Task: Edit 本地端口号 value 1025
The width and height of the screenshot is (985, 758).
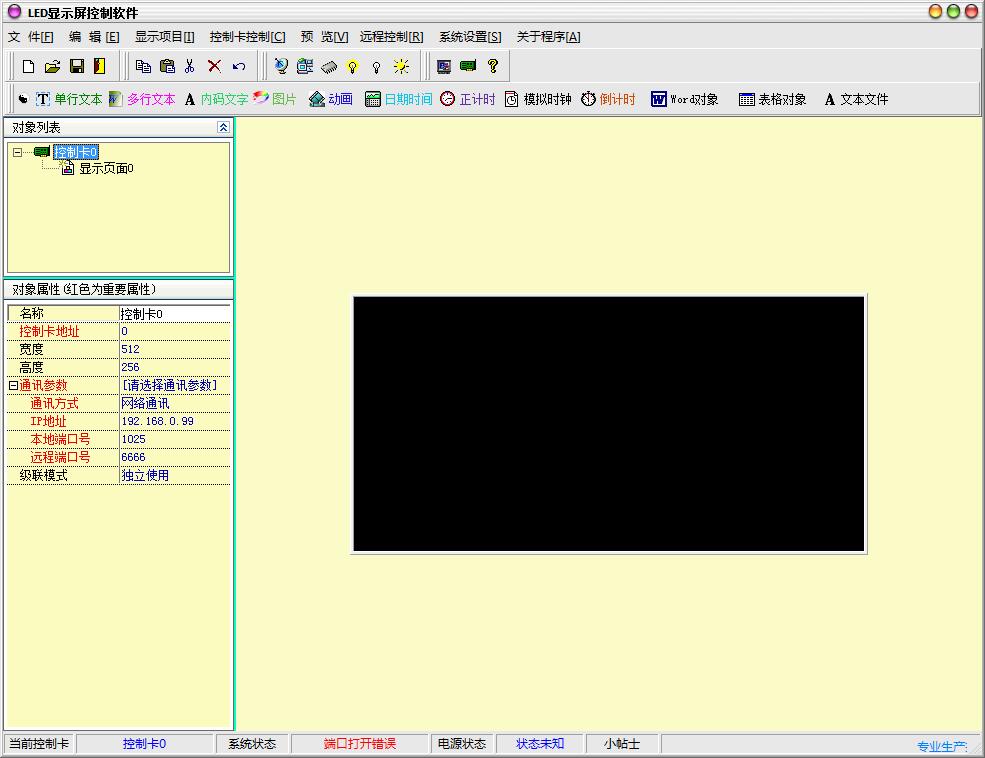Action: point(175,439)
